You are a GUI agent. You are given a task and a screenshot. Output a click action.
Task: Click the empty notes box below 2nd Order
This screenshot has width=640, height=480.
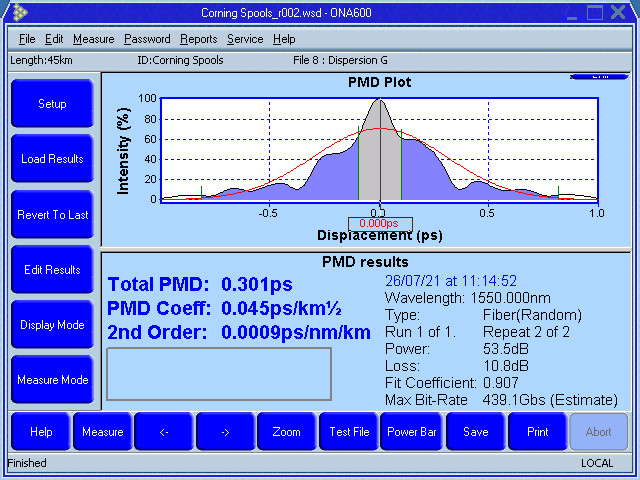[219, 374]
